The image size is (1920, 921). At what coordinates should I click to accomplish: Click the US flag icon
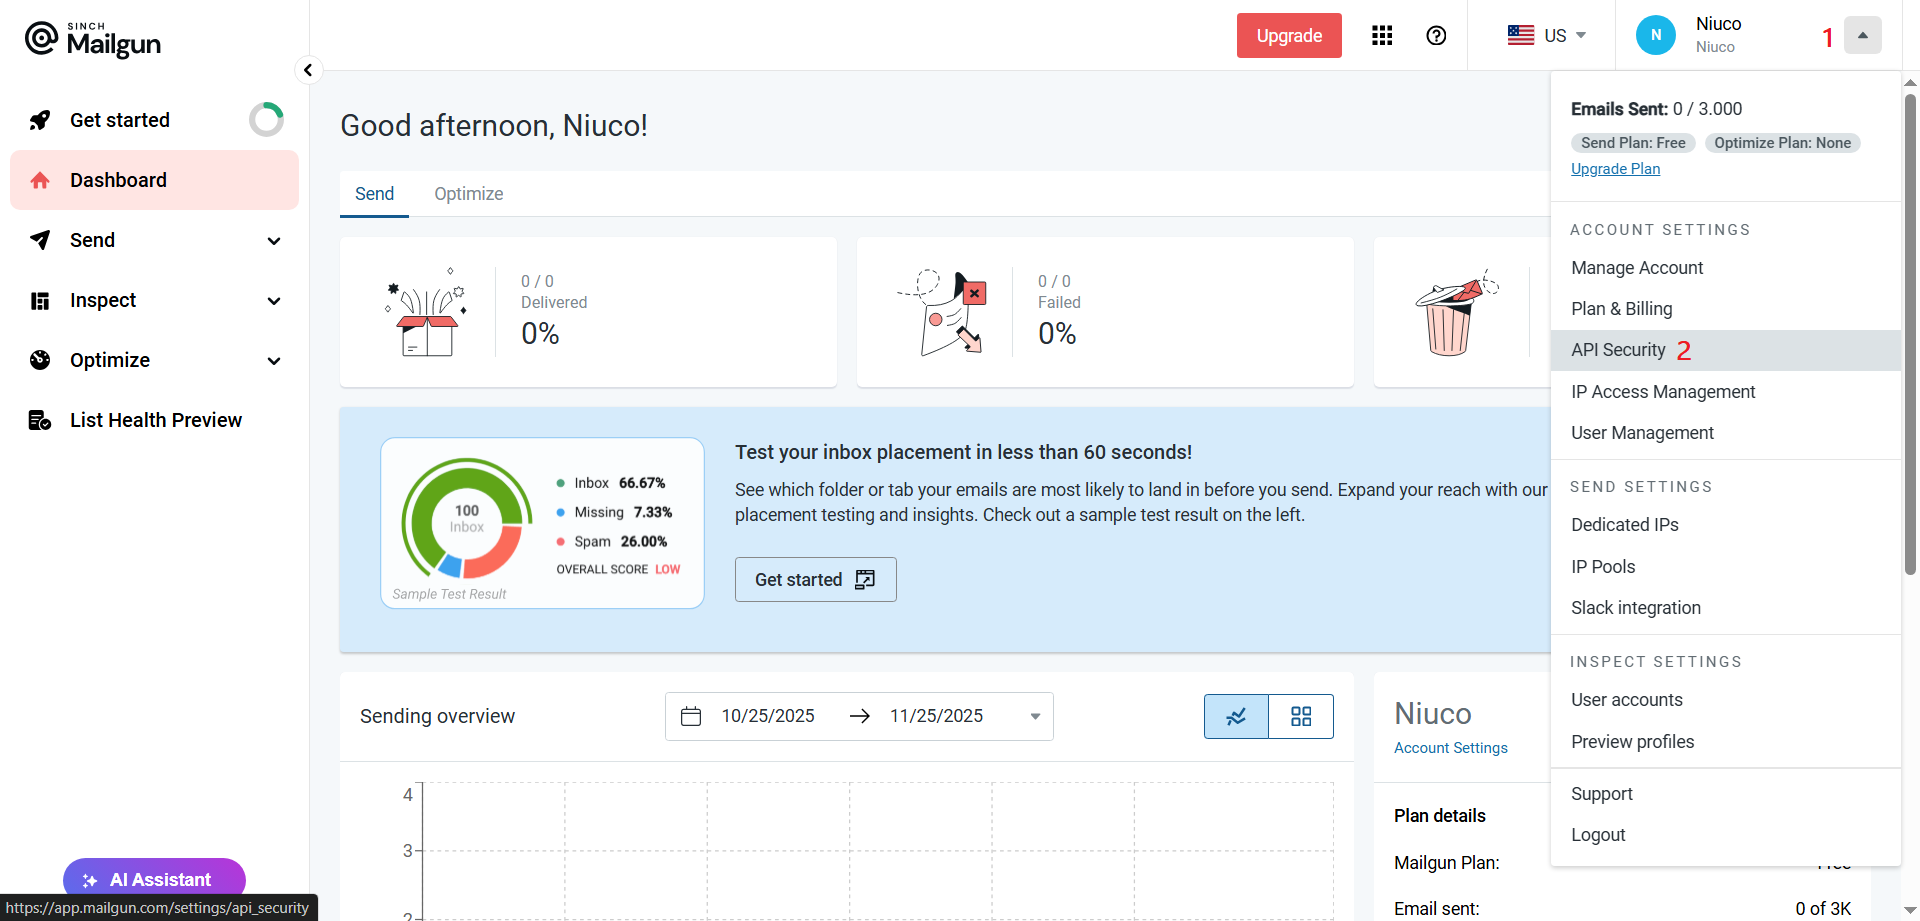coord(1521,35)
